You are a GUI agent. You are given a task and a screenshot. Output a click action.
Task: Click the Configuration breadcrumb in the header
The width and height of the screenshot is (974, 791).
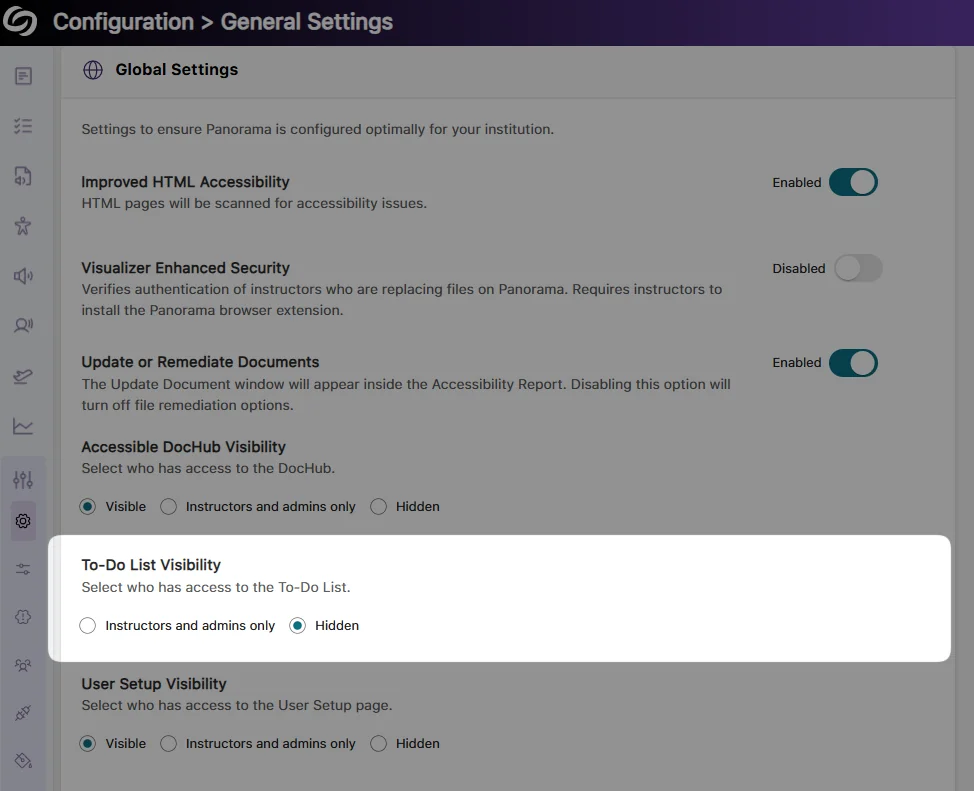(123, 22)
